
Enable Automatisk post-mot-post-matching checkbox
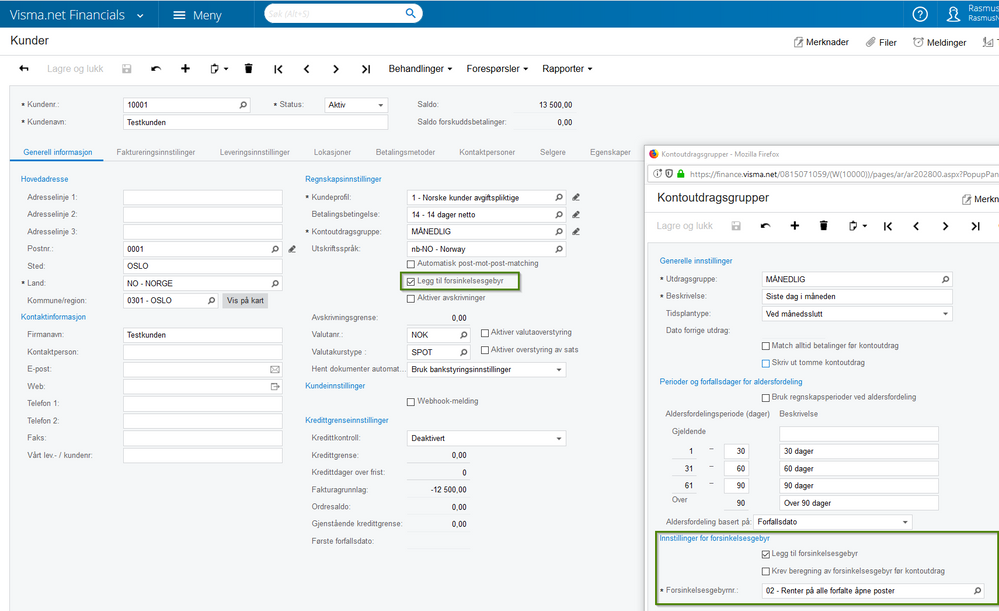(411, 264)
